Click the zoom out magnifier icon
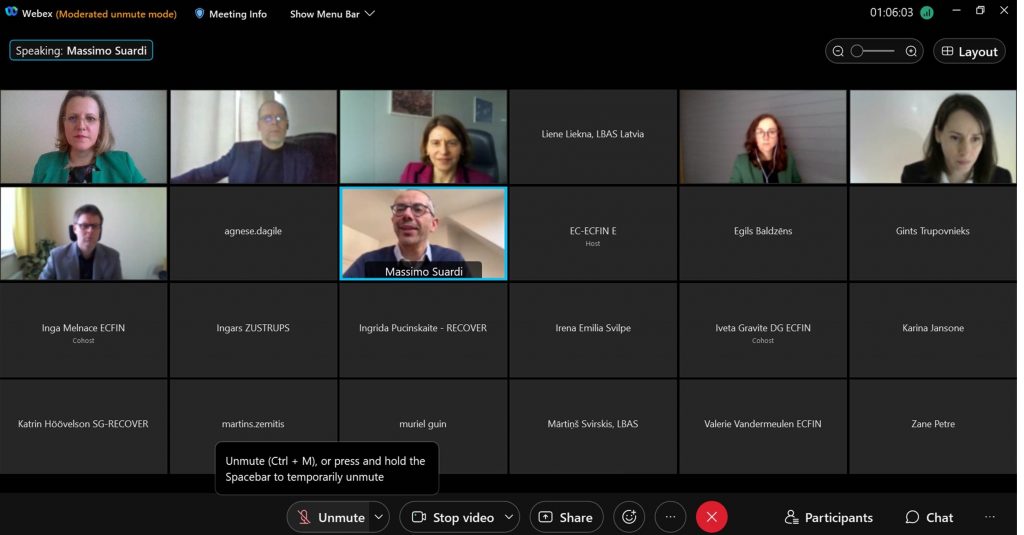The width and height of the screenshot is (1024, 535). [x=838, y=51]
